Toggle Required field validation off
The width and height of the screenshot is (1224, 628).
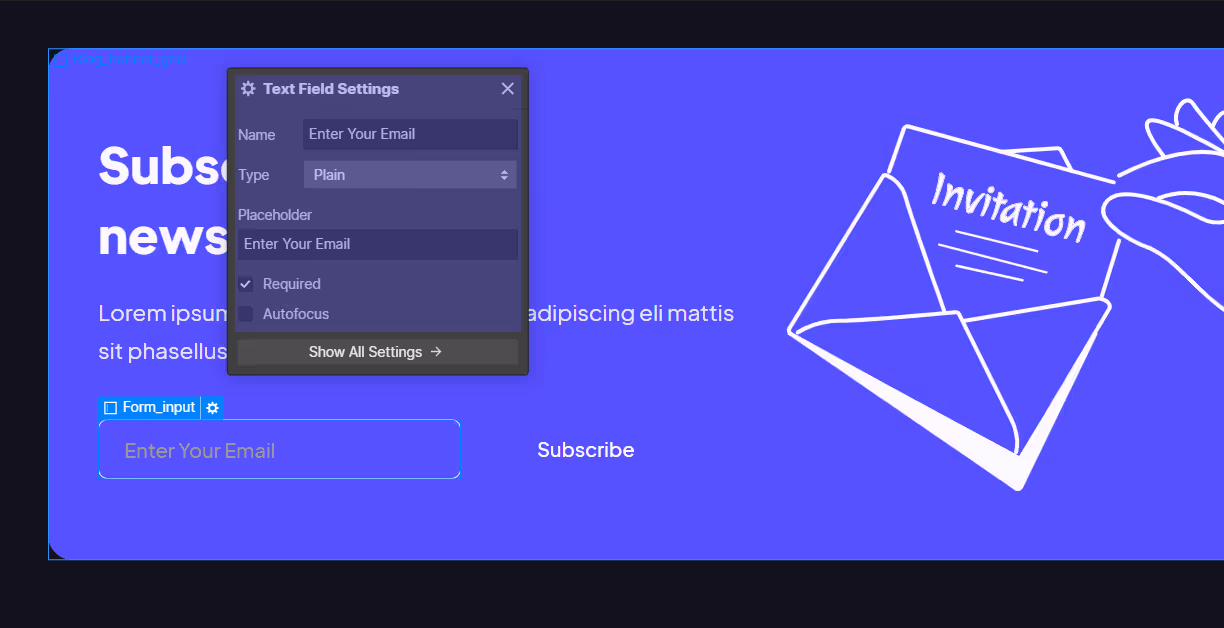pyautogui.click(x=246, y=283)
